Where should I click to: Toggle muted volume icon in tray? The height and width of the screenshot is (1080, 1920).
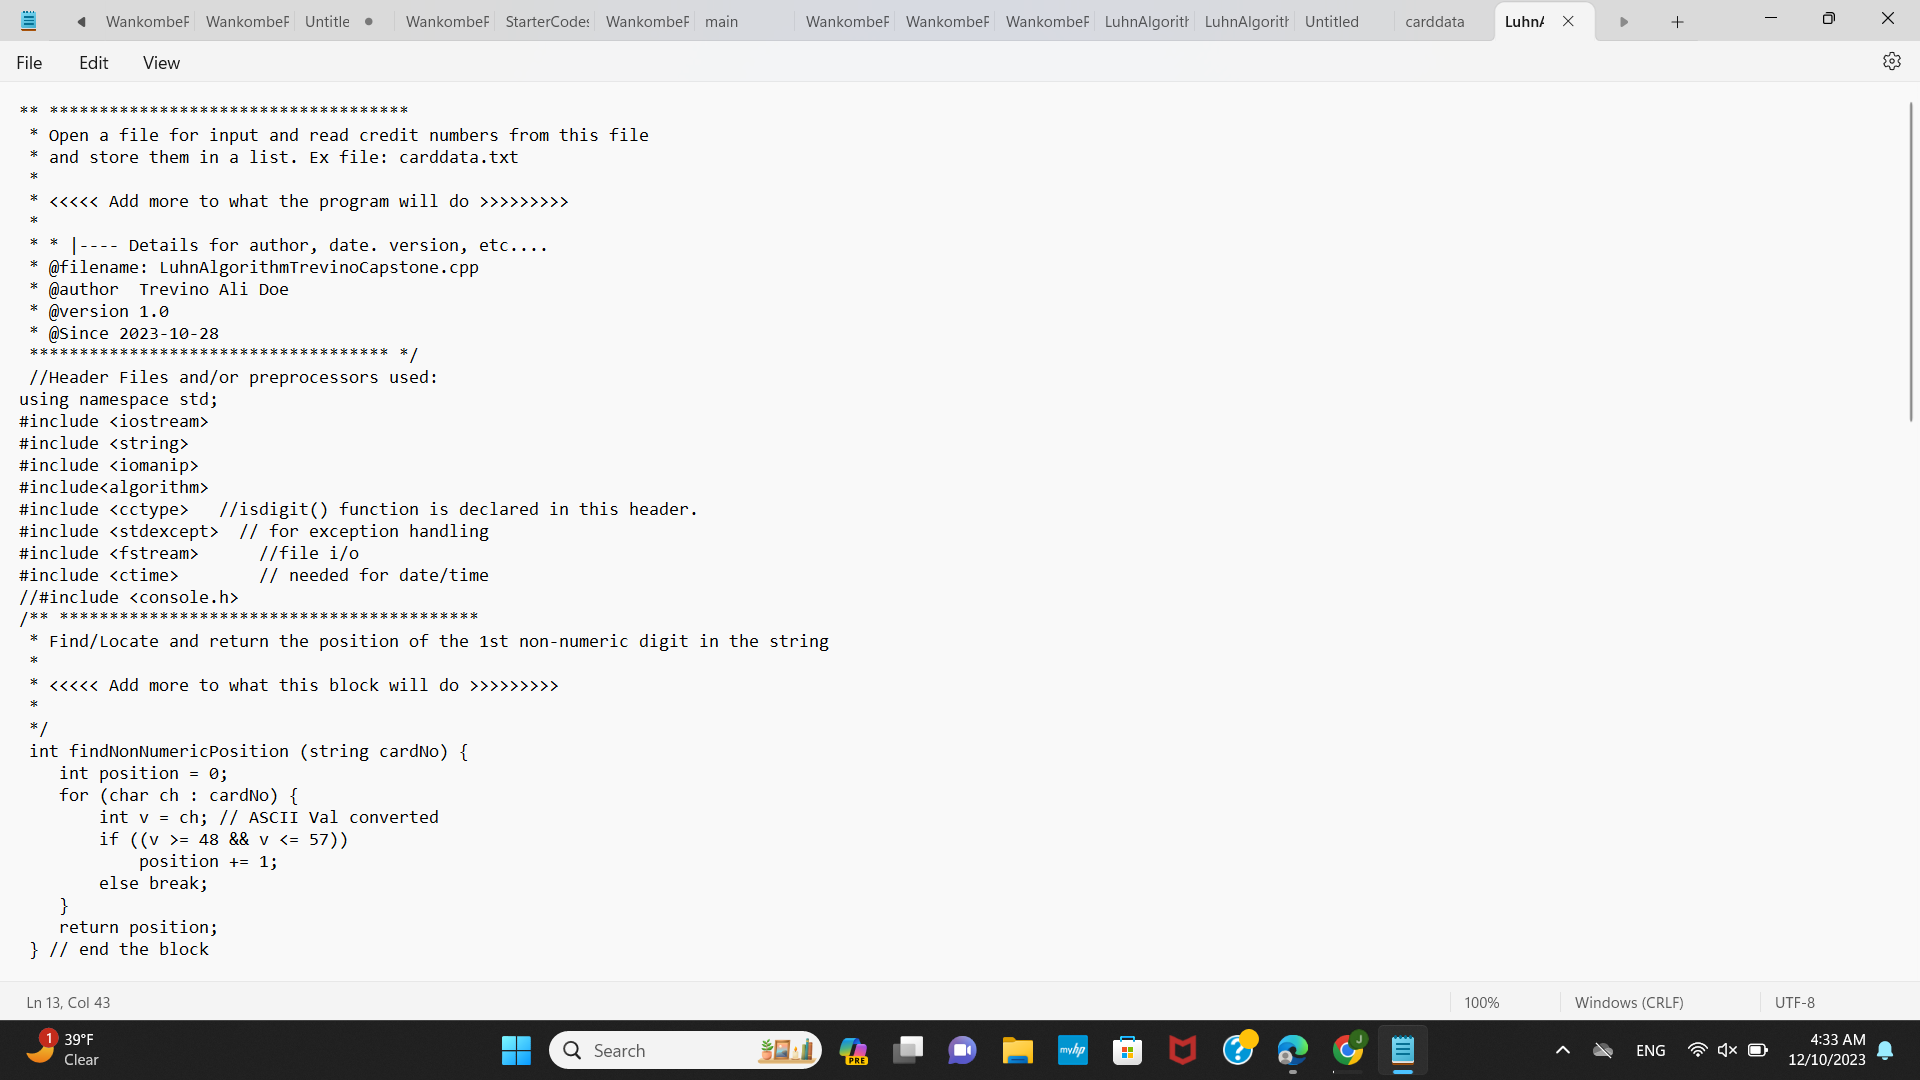(1727, 1050)
